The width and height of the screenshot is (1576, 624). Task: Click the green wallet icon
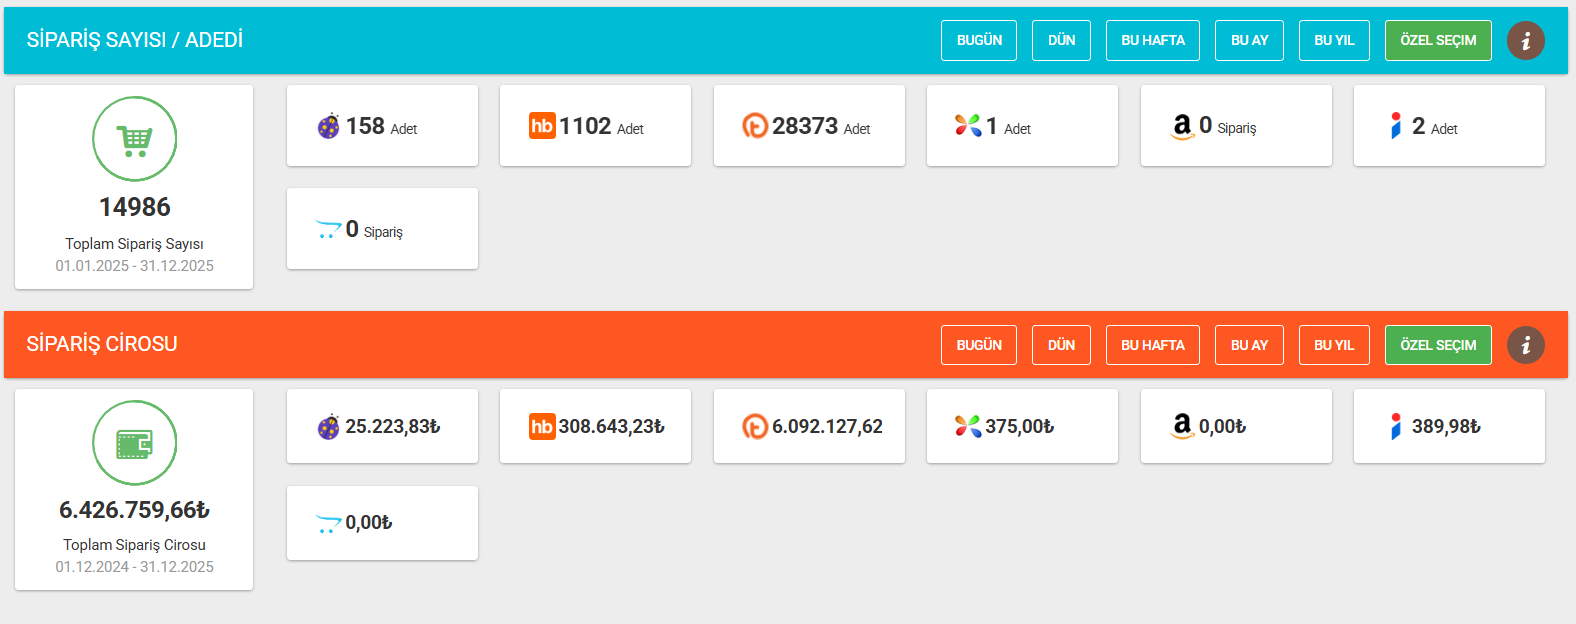(134, 443)
